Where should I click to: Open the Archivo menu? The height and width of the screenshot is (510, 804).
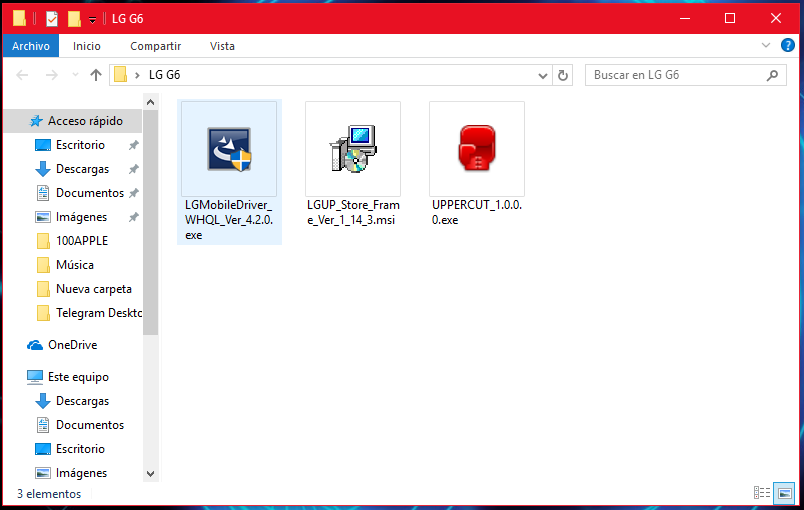coord(31,46)
